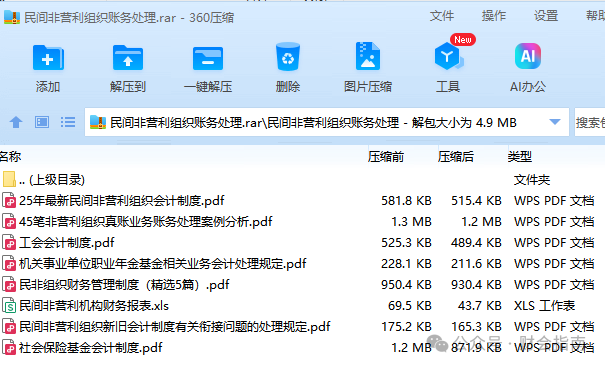Click the 581.8 KB size value
Screen dimensions: 605x367
(x=406, y=201)
